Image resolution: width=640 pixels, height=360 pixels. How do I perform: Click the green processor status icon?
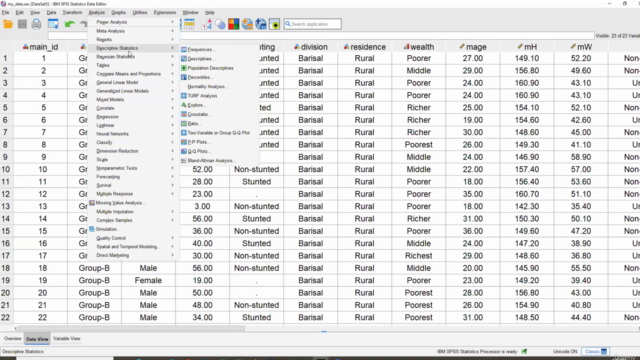pyautogui.click(x=524, y=351)
